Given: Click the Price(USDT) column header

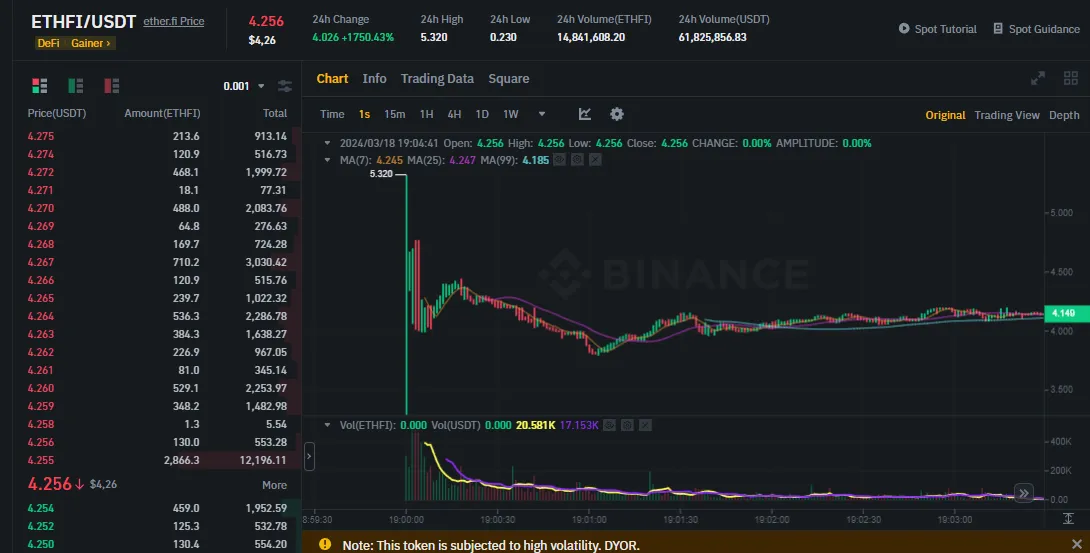Looking at the screenshot, I should (57, 113).
